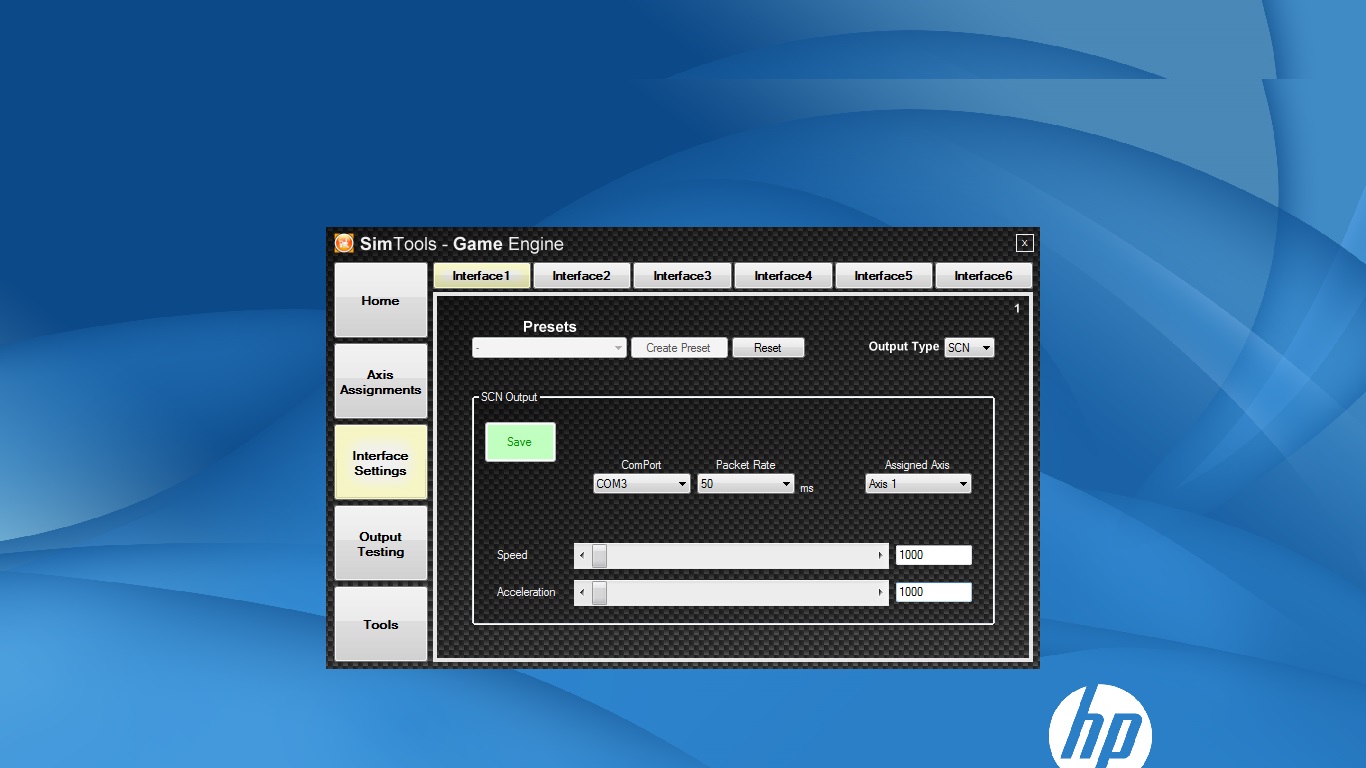Click the SCN Output group label

(x=509, y=397)
